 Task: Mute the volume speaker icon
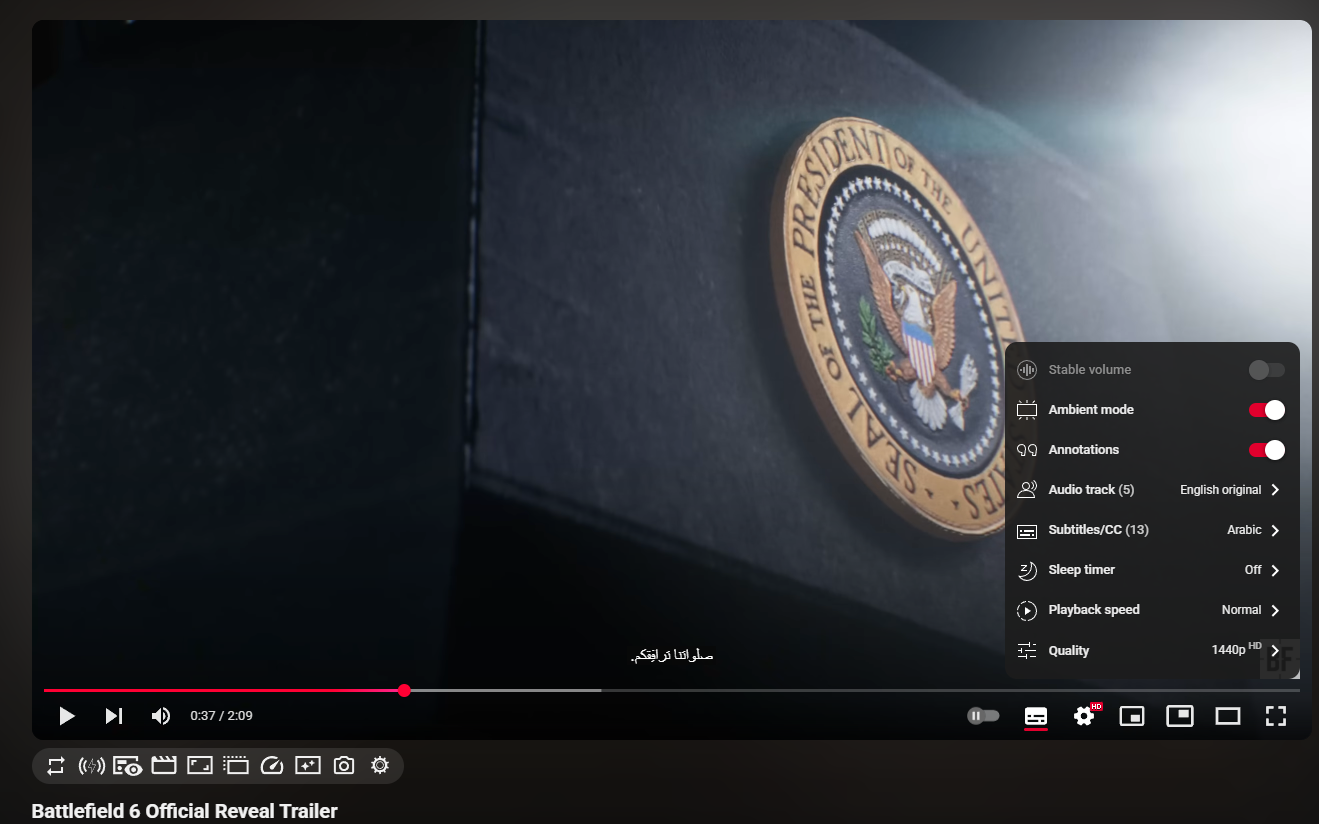pyautogui.click(x=160, y=716)
